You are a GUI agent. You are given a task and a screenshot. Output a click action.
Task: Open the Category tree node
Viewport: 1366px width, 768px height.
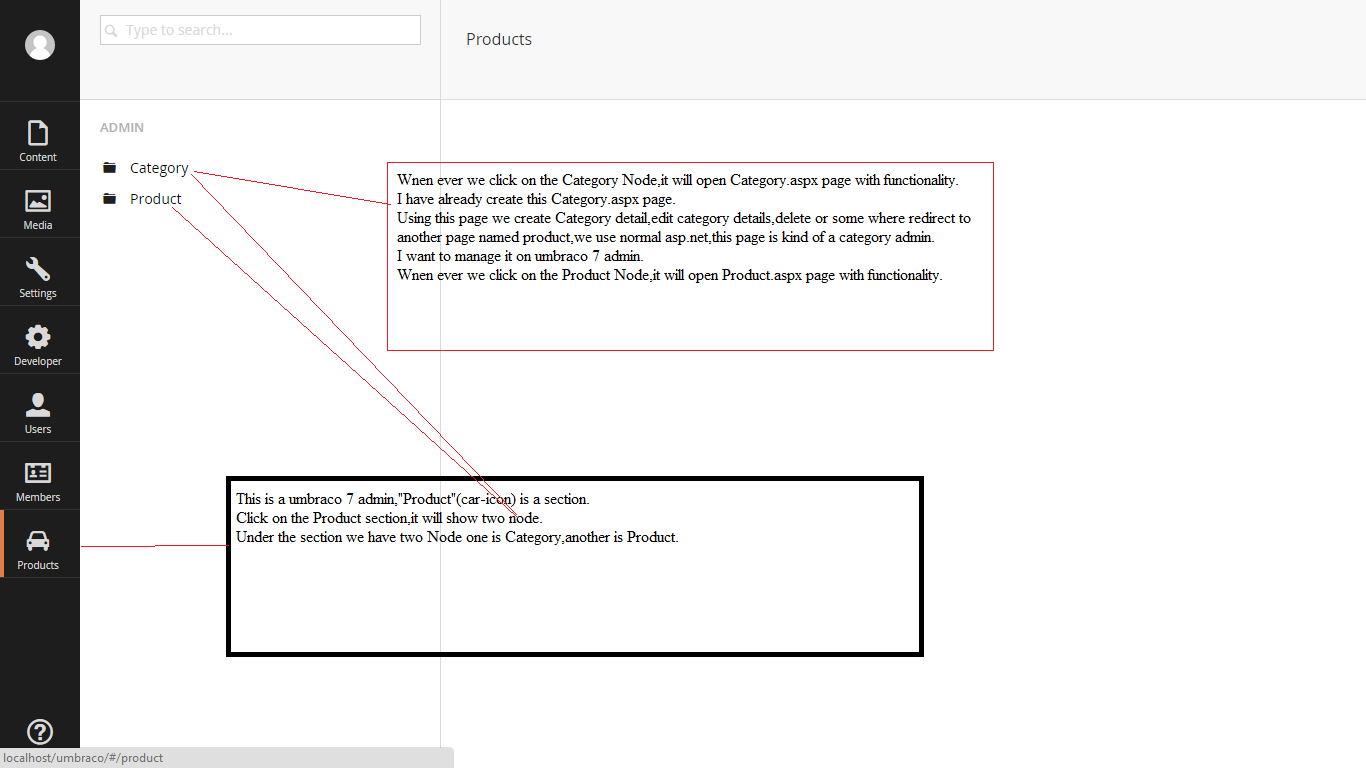(x=159, y=168)
